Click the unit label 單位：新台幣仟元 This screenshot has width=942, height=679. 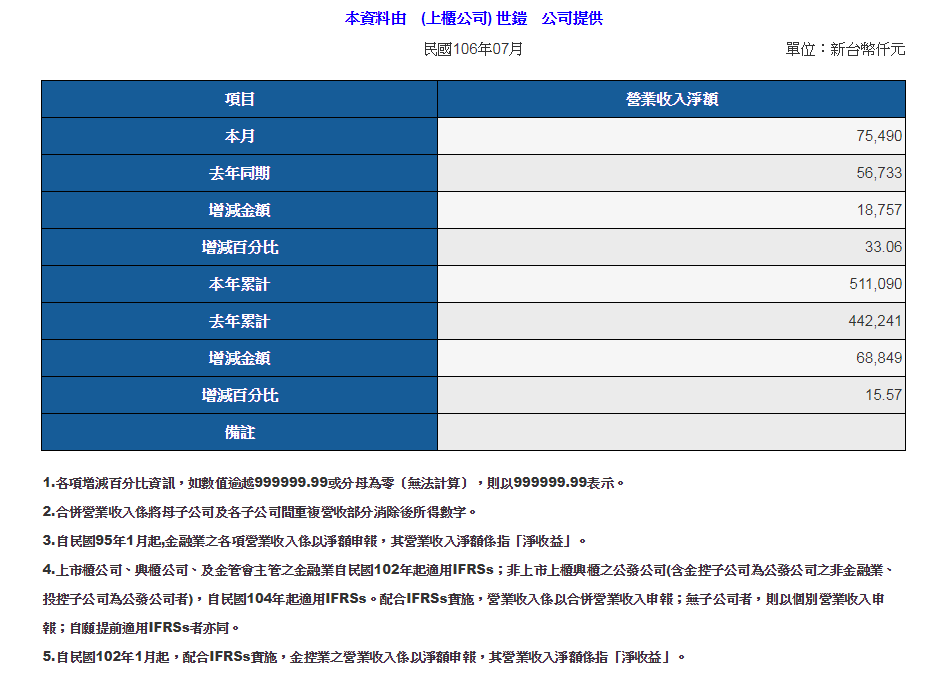(845, 48)
